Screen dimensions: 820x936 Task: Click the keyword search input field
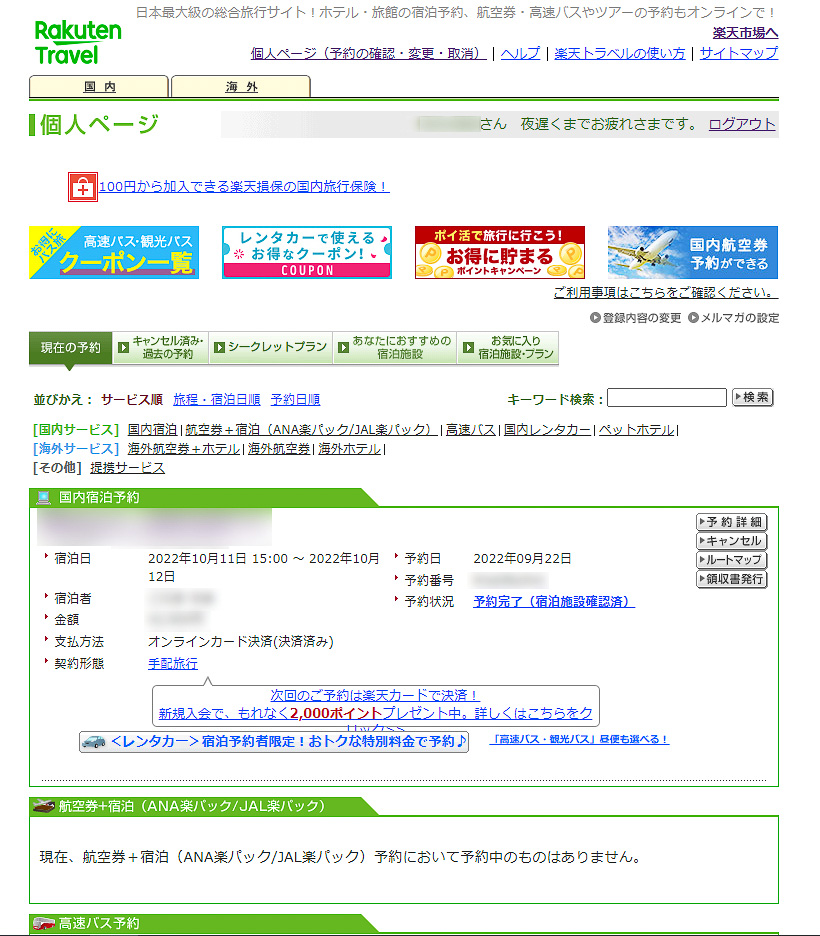click(x=666, y=397)
